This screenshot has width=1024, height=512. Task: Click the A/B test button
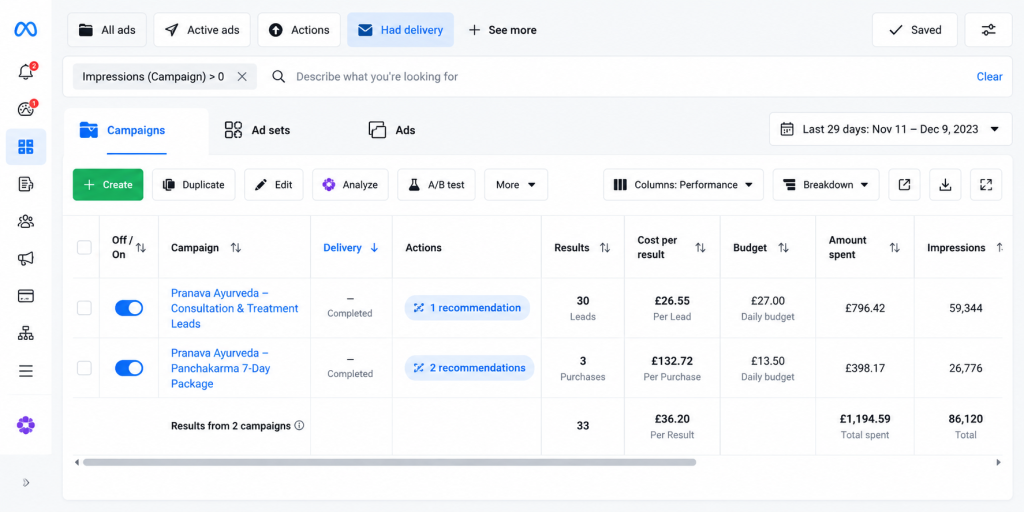(436, 185)
